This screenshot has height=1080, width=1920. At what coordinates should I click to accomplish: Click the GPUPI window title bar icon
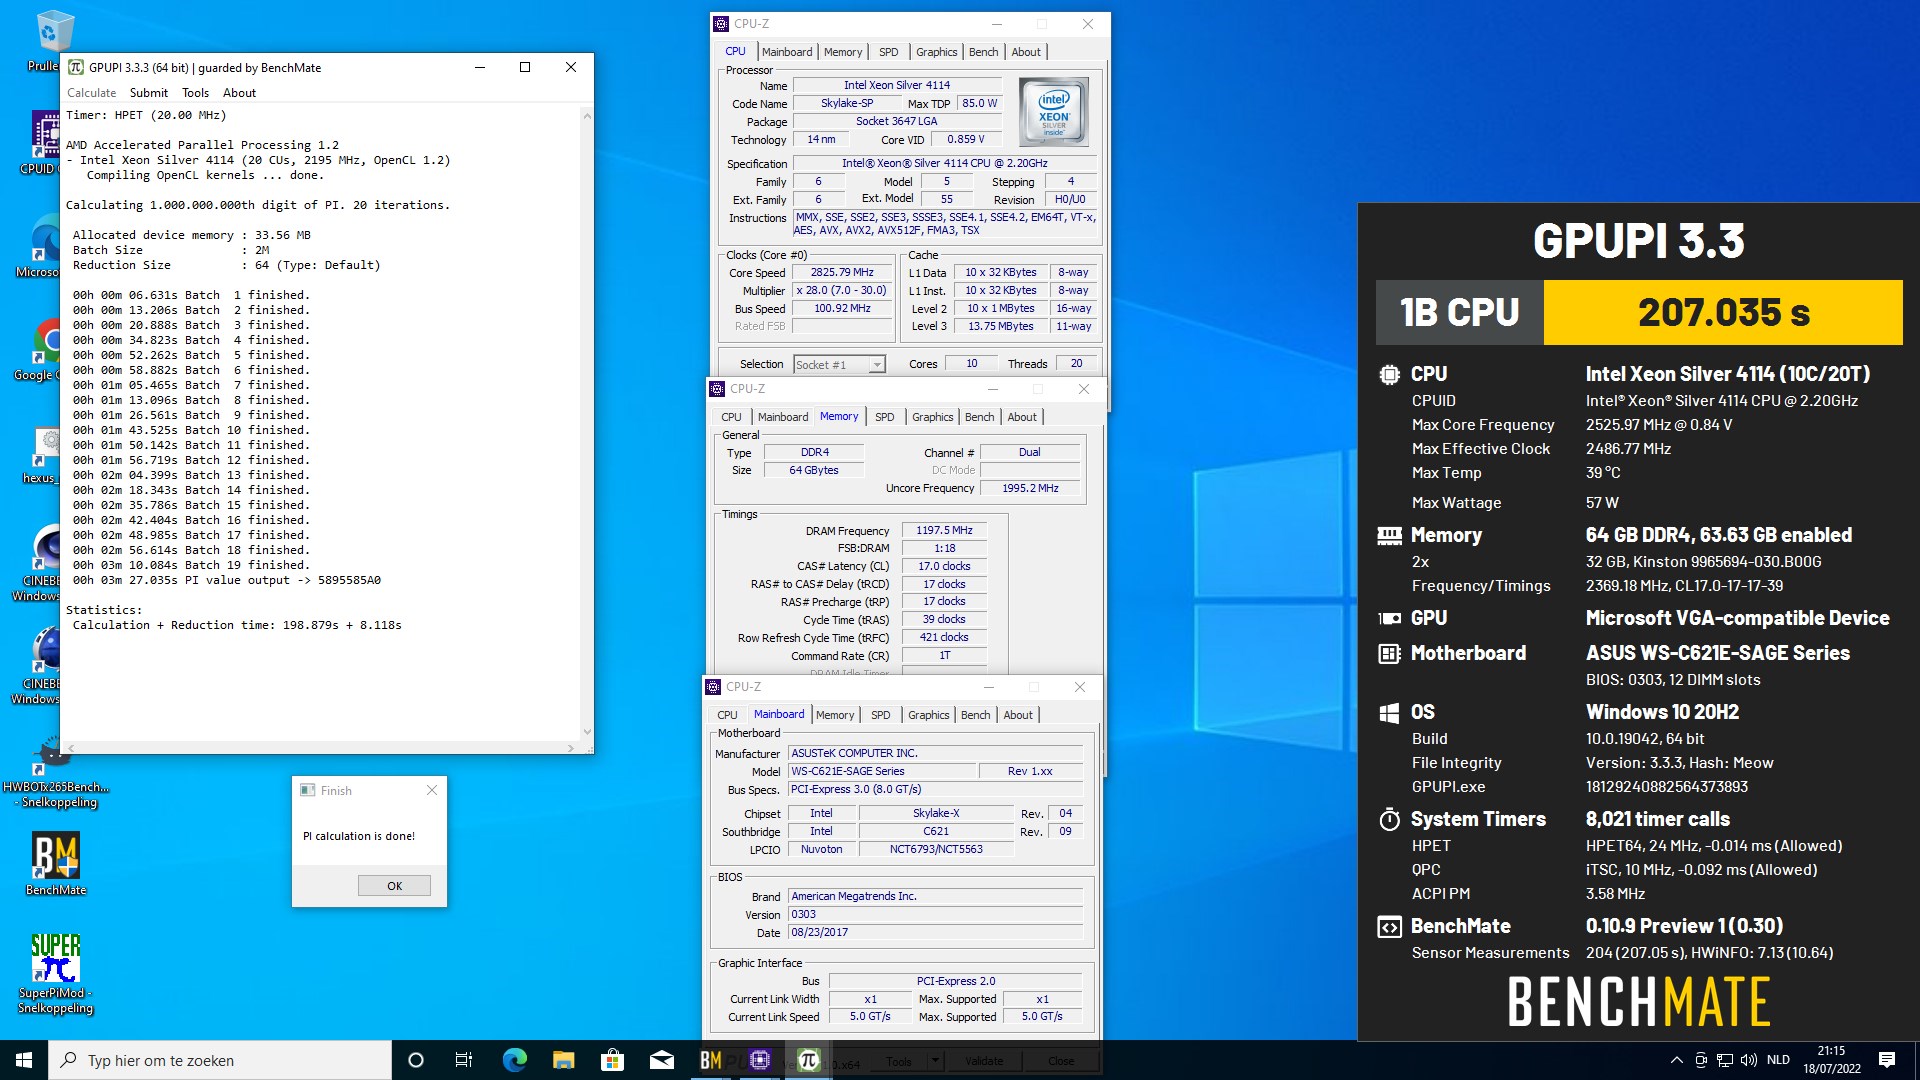(76, 67)
